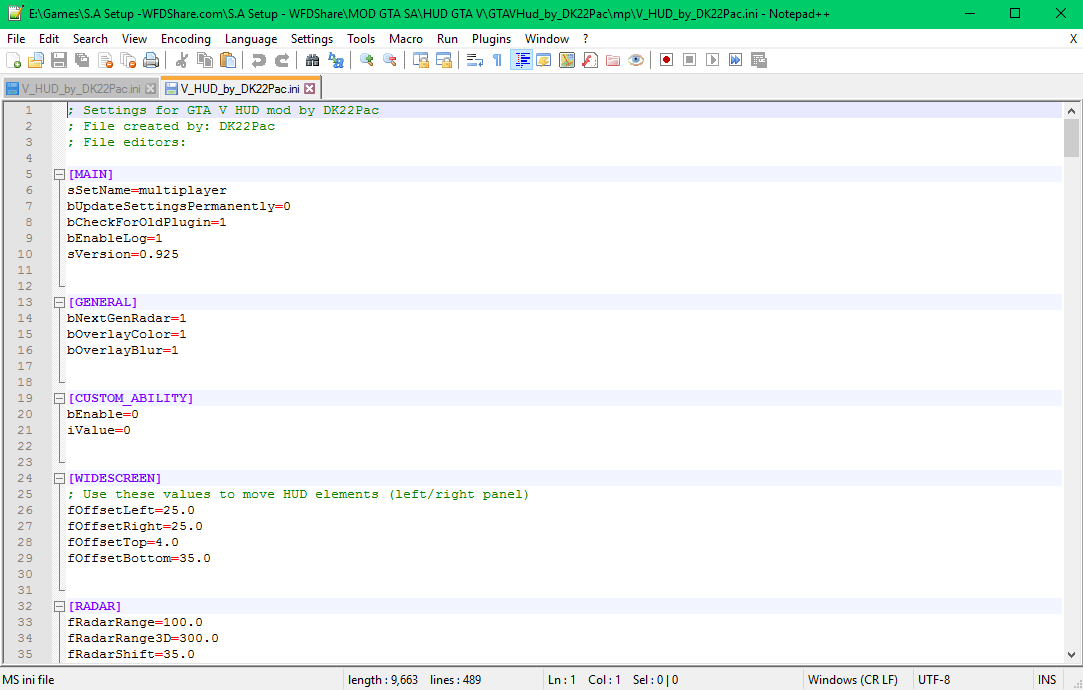The height and width of the screenshot is (690, 1083).
Task: Cut the selection with the scissors icon
Action: coord(182,60)
